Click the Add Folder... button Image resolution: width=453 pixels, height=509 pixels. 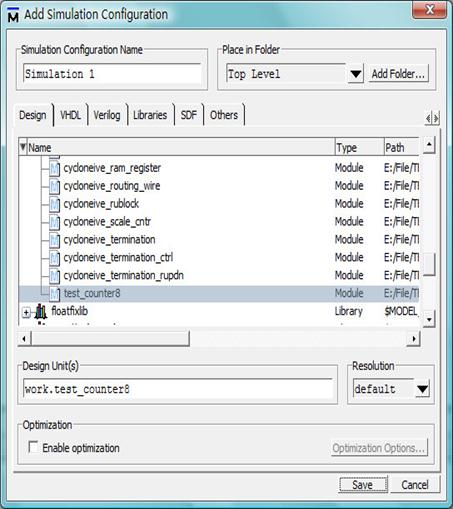(x=398, y=74)
